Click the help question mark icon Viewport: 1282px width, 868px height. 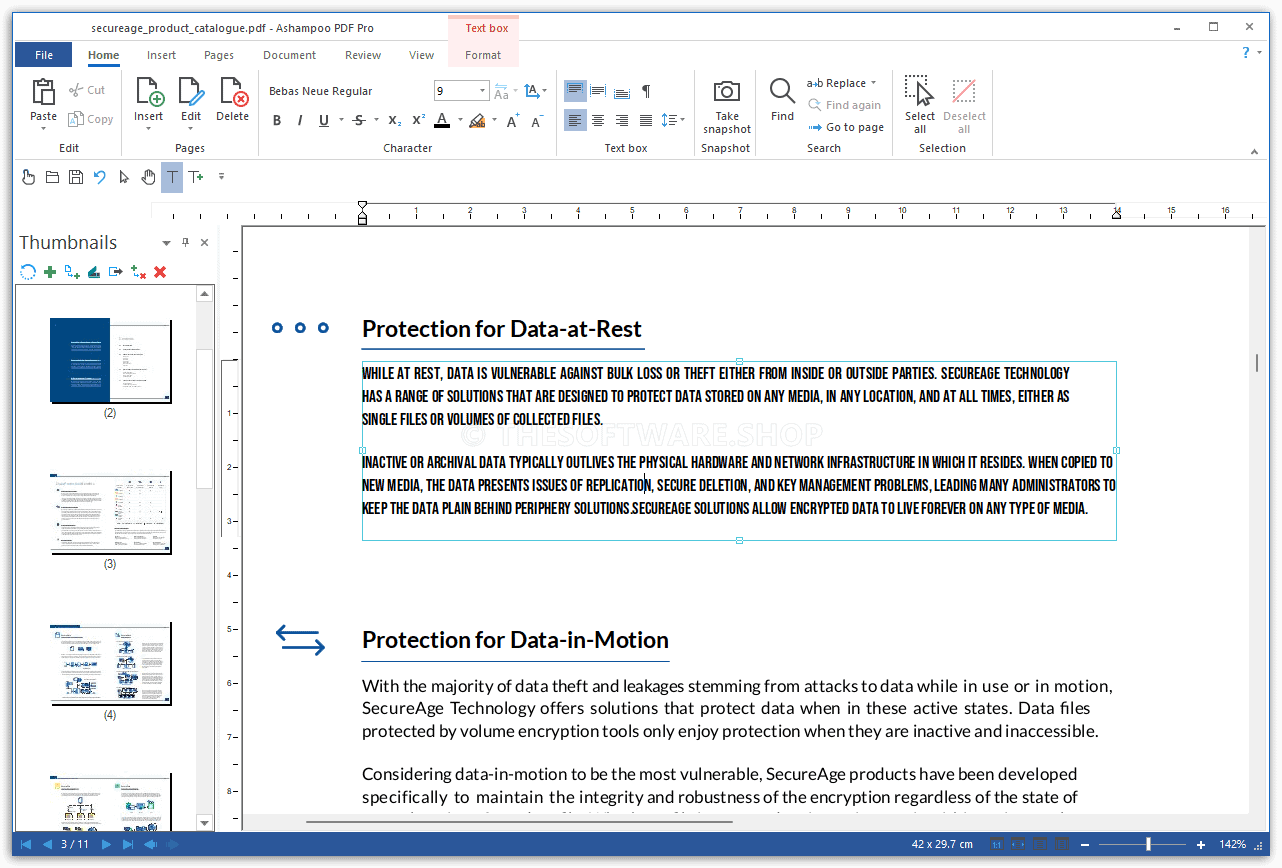pyautogui.click(x=1246, y=53)
